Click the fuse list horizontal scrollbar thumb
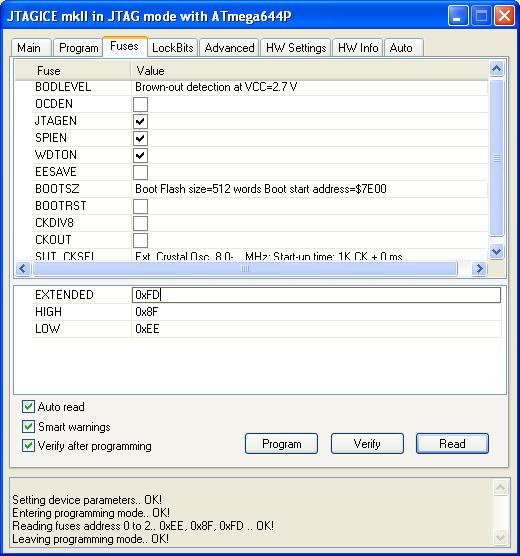This screenshot has width=520, height=556. tap(245, 268)
